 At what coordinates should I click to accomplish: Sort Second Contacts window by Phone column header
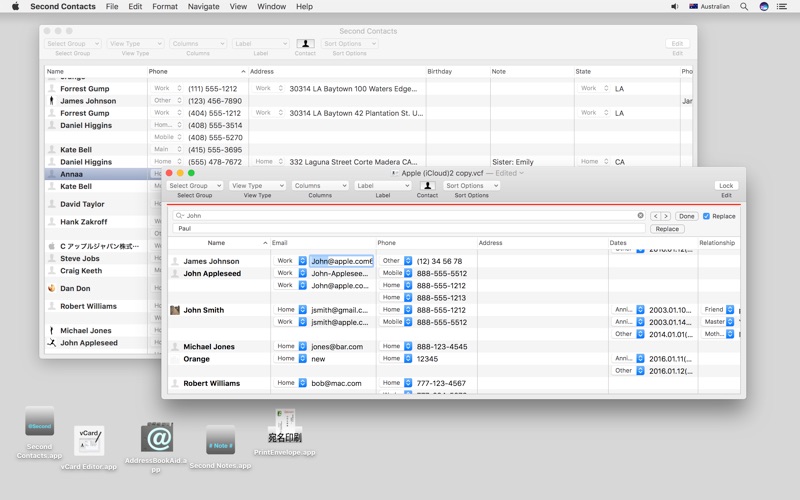pyautogui.click(x=197, y=71)
